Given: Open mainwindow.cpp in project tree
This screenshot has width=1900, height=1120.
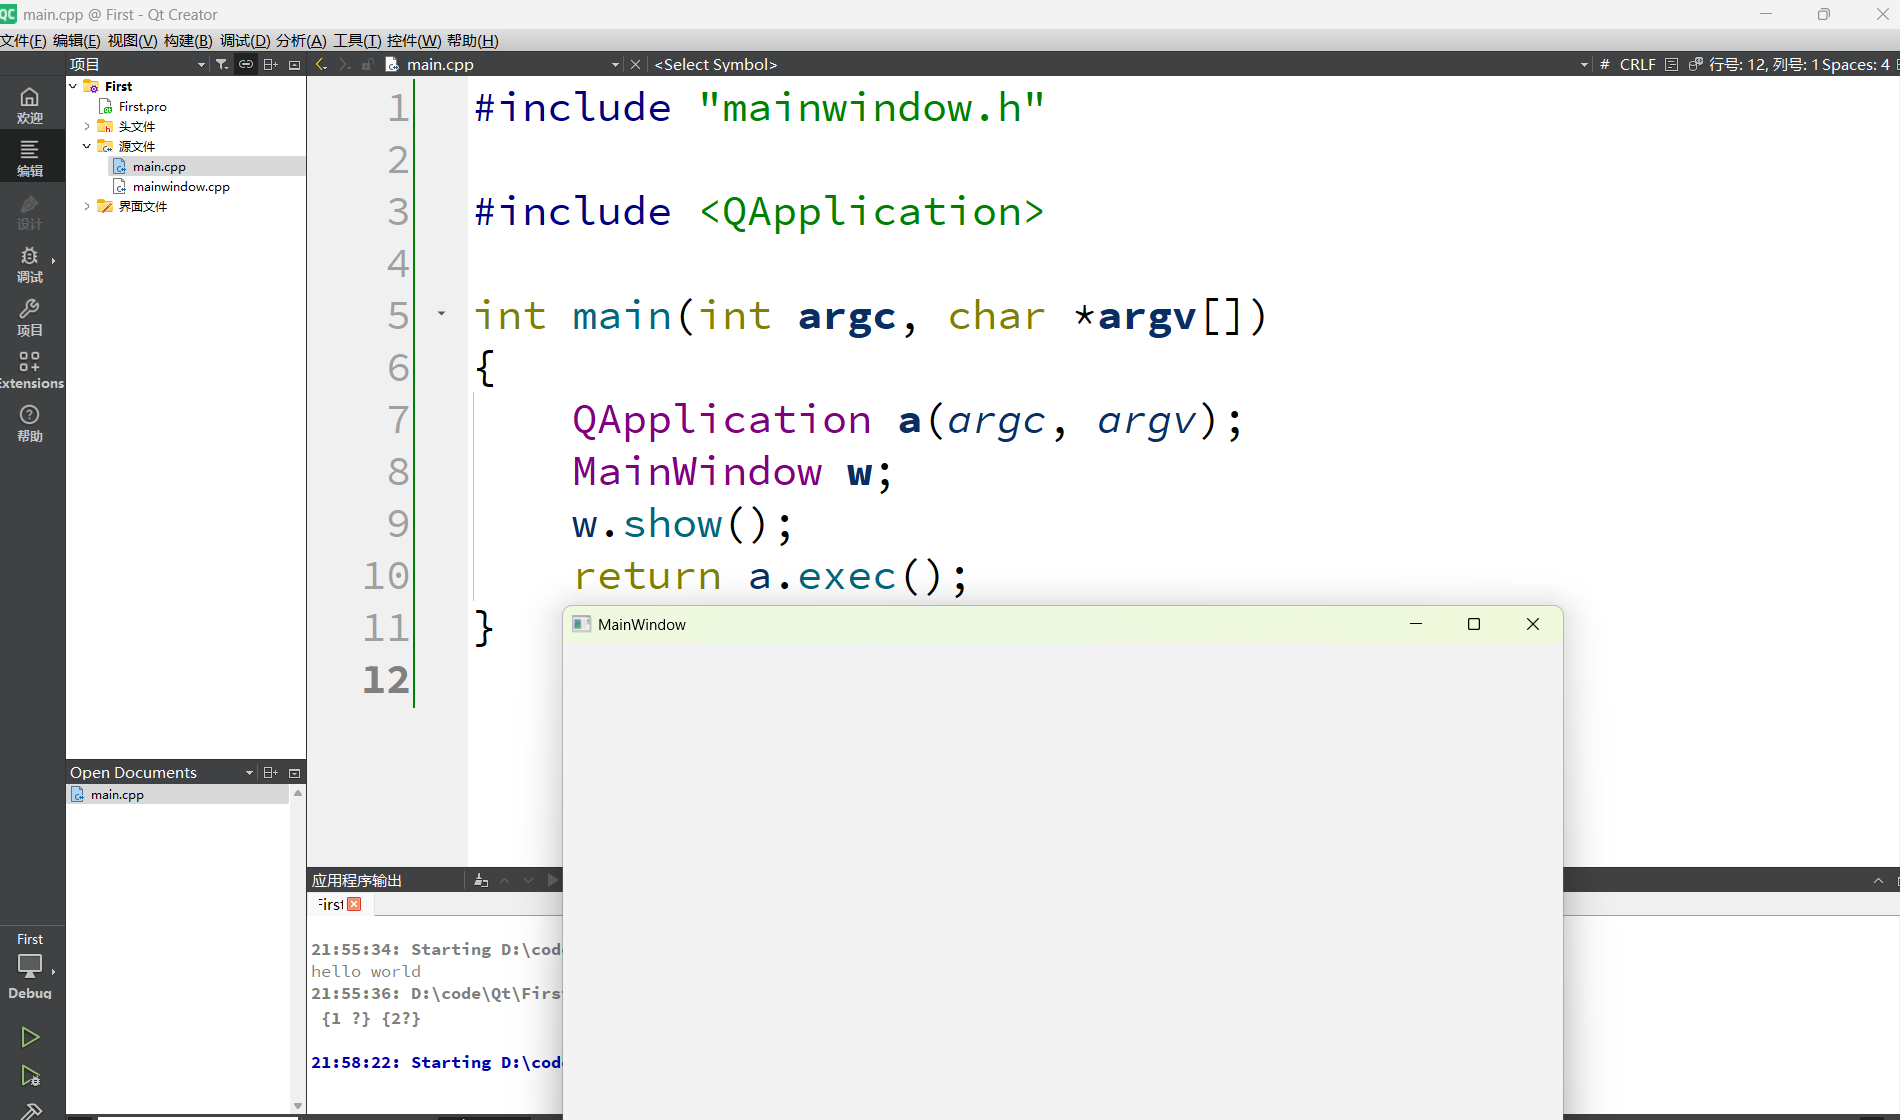Looking at the screenshot, I should (x=181, y=186).
